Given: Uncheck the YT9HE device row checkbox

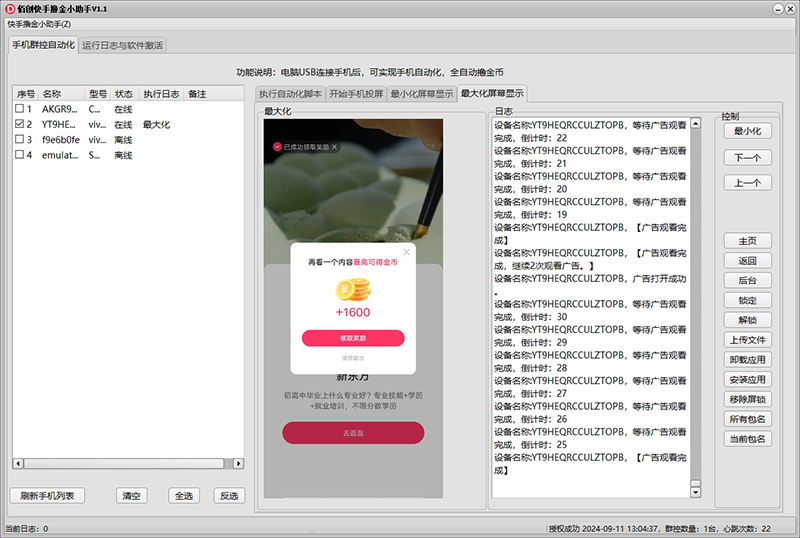Looking at the screenshot, I should pos(19,124).
